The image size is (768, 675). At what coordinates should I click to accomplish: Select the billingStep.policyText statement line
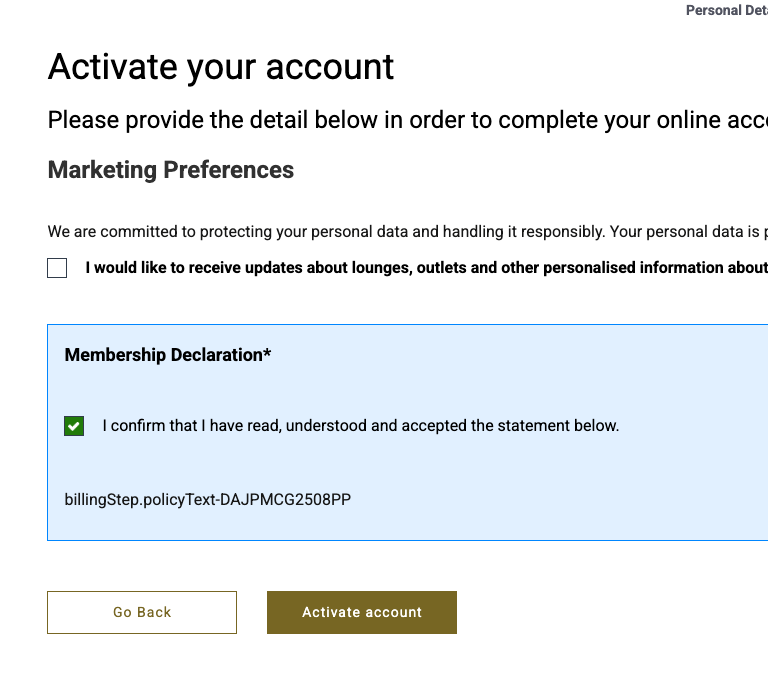coord(208,499)
